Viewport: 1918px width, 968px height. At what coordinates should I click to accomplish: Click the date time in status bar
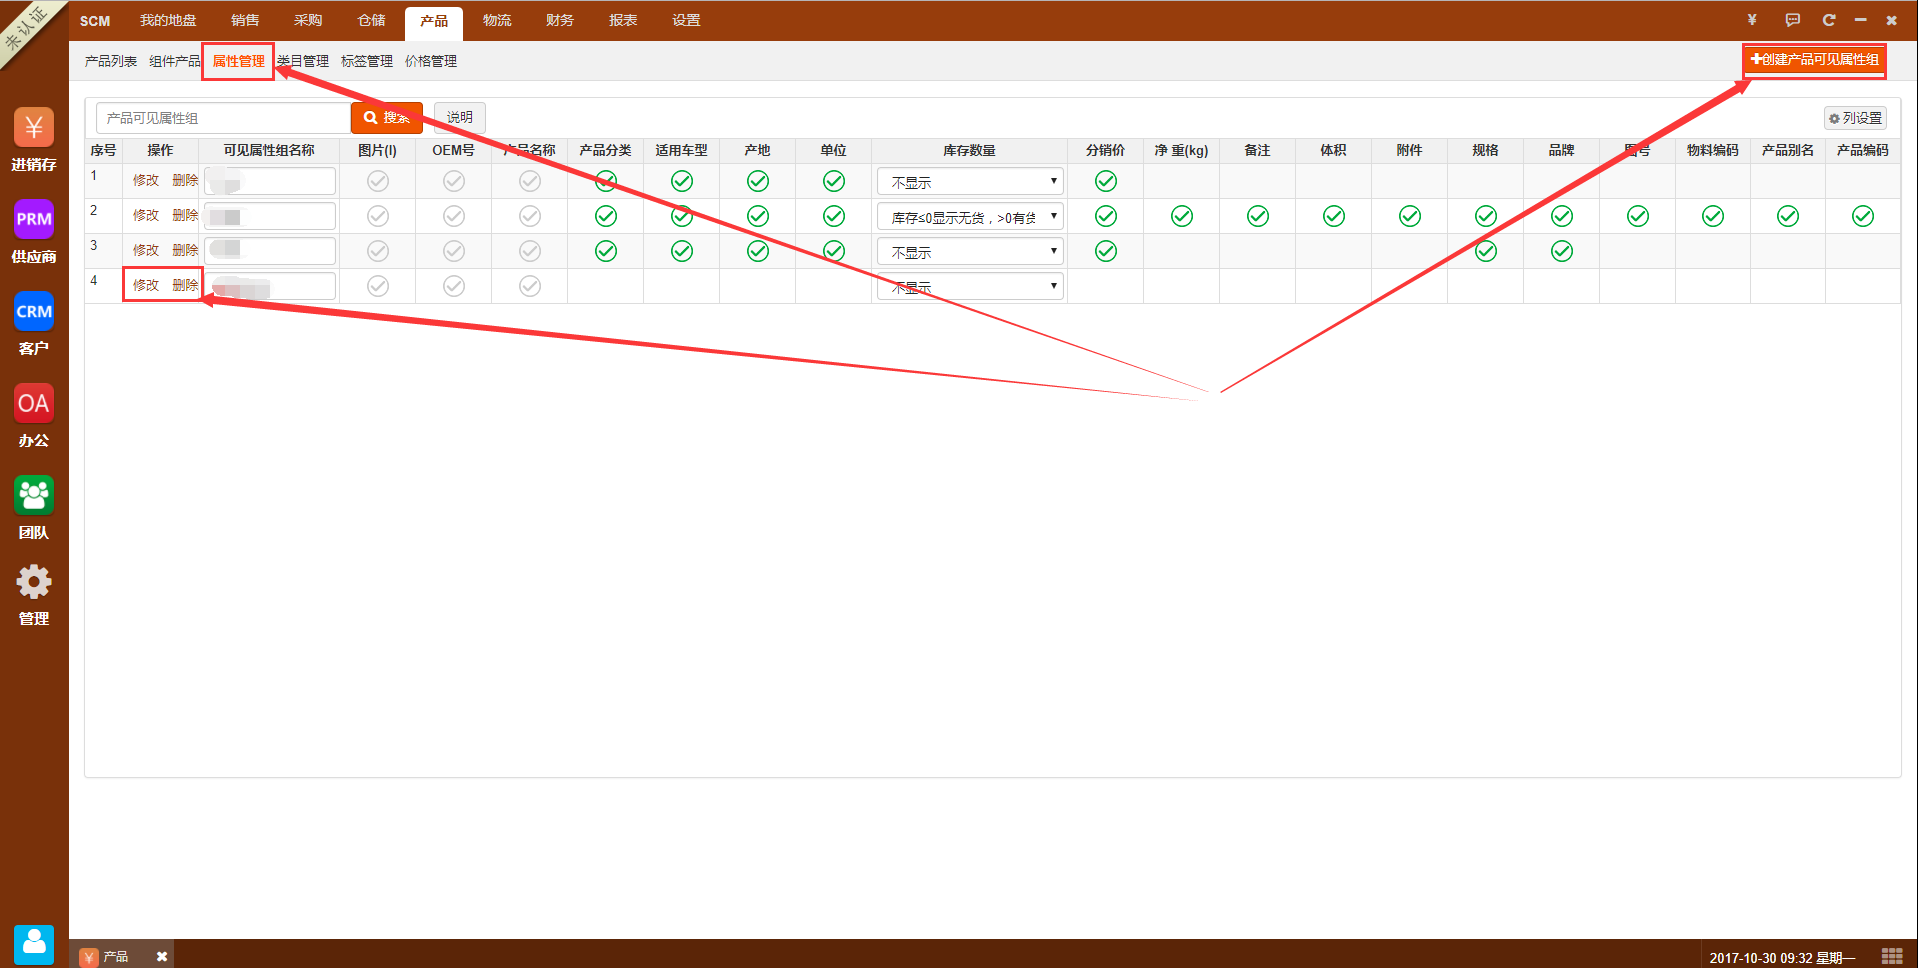point(1782,958)
